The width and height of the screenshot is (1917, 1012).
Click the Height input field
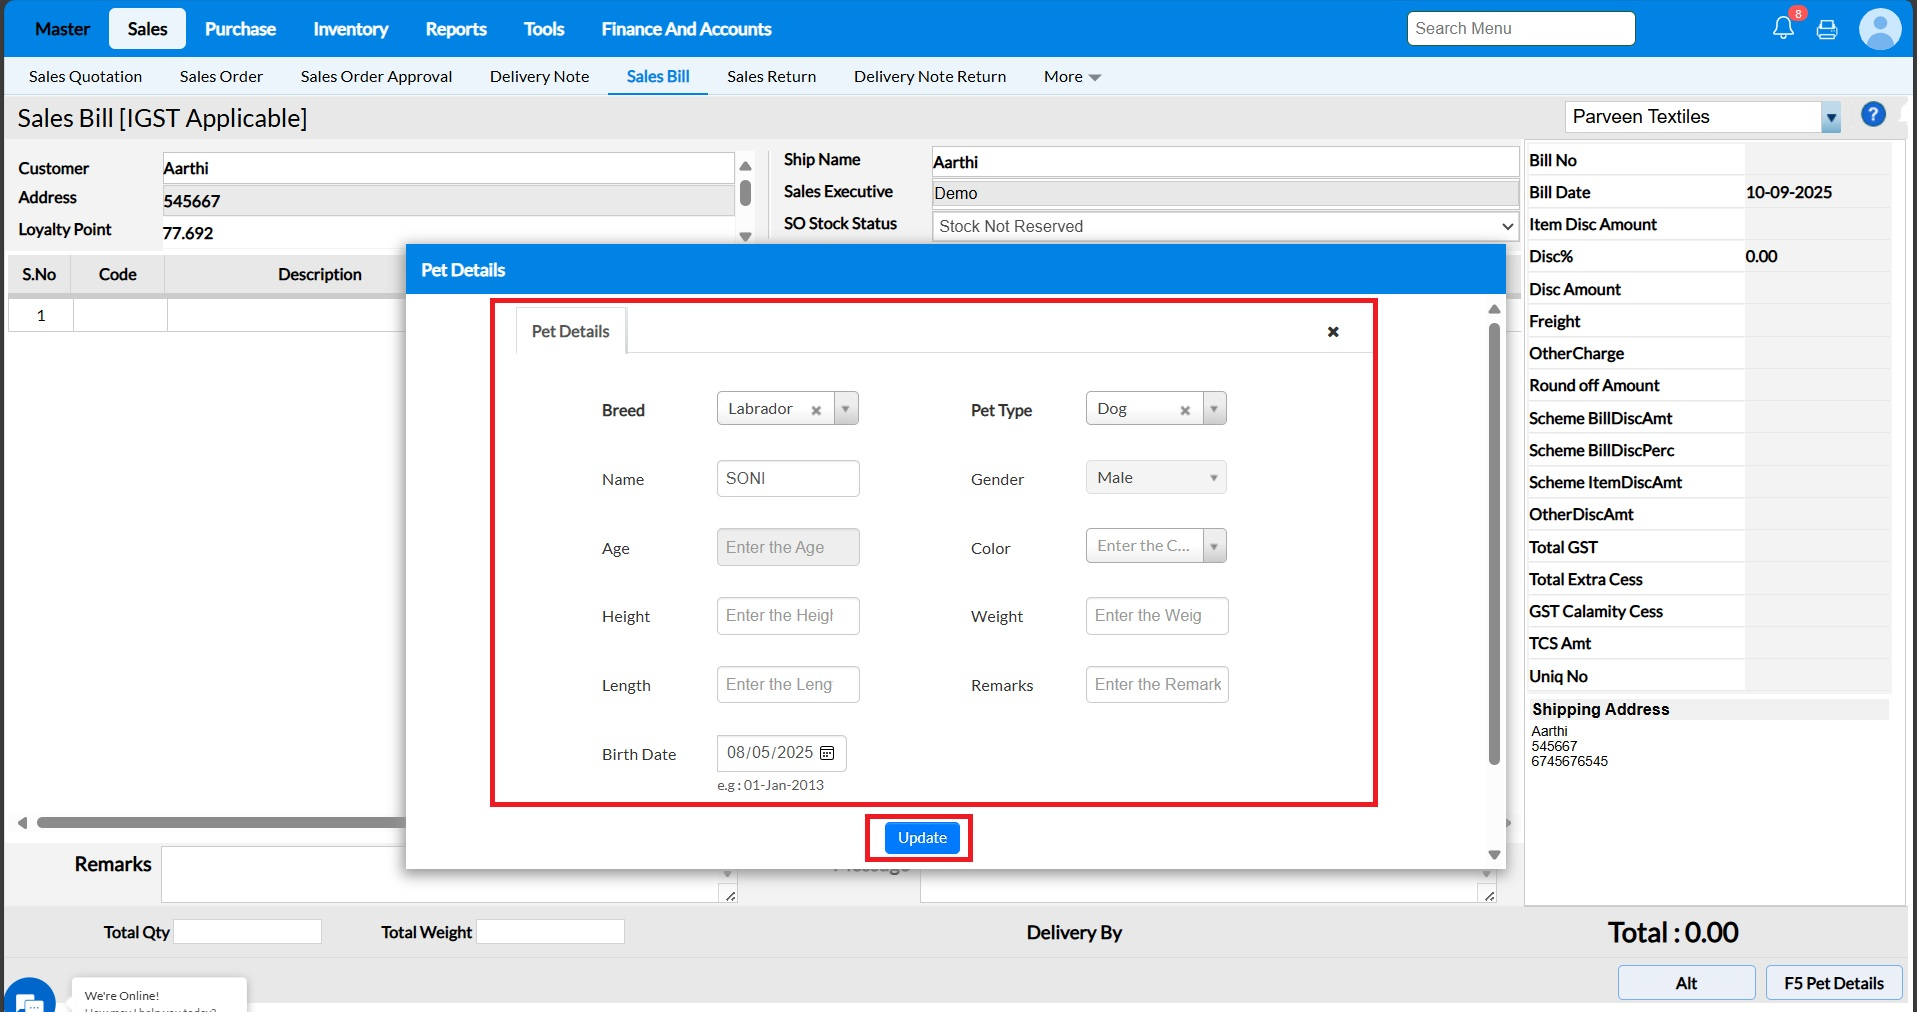pyautogui.click(x=788, y=615)
